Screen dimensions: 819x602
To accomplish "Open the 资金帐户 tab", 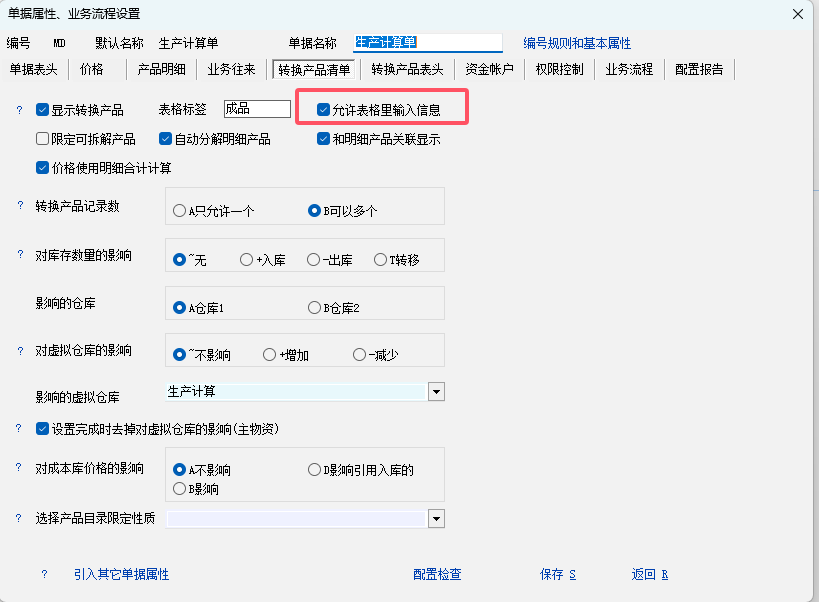I will tap(489, 69).
